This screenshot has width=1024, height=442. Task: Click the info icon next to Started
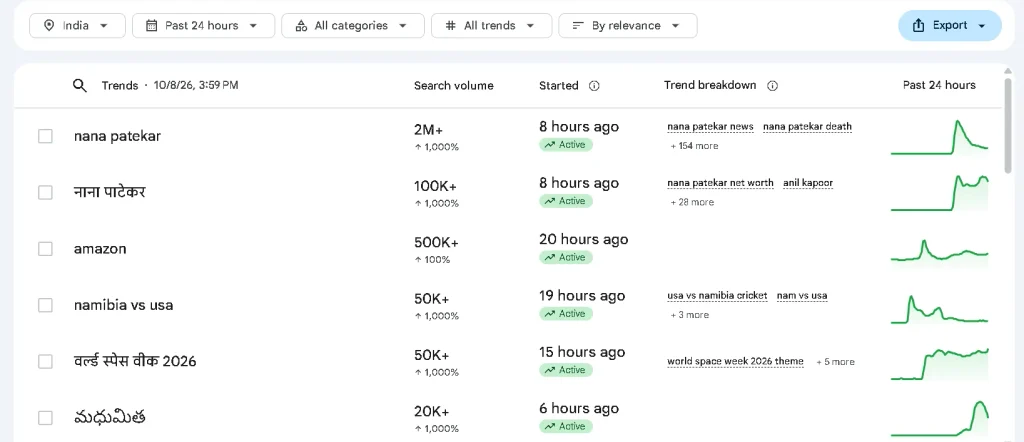pyautogui.click(x=594, y=86)
